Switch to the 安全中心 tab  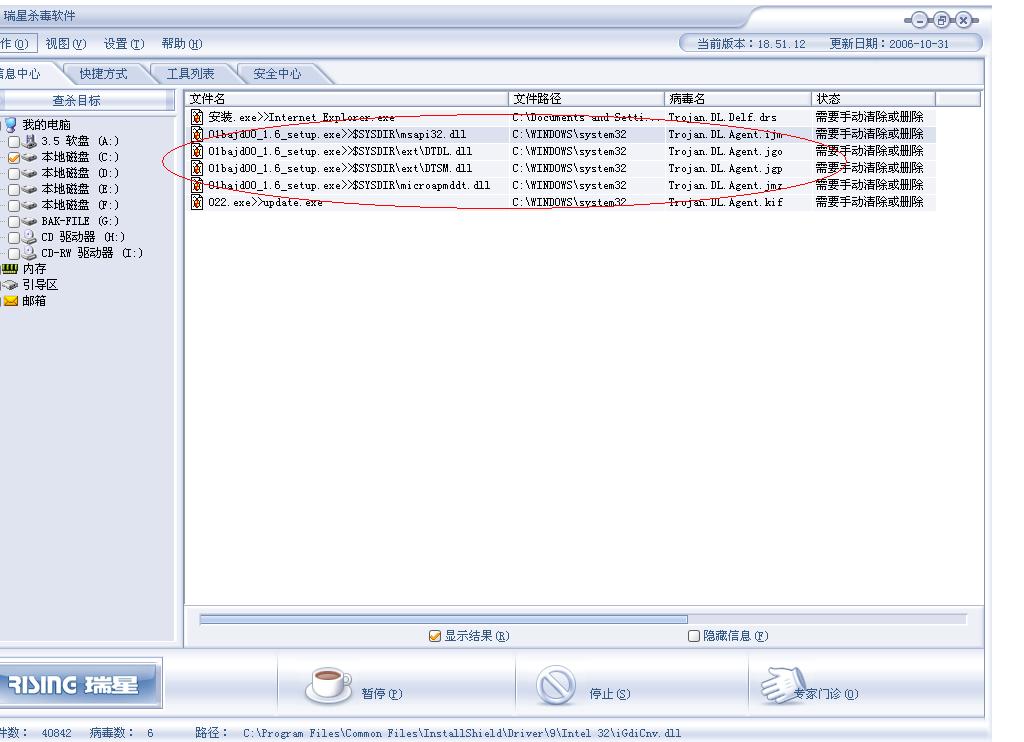tap(277, 74)
